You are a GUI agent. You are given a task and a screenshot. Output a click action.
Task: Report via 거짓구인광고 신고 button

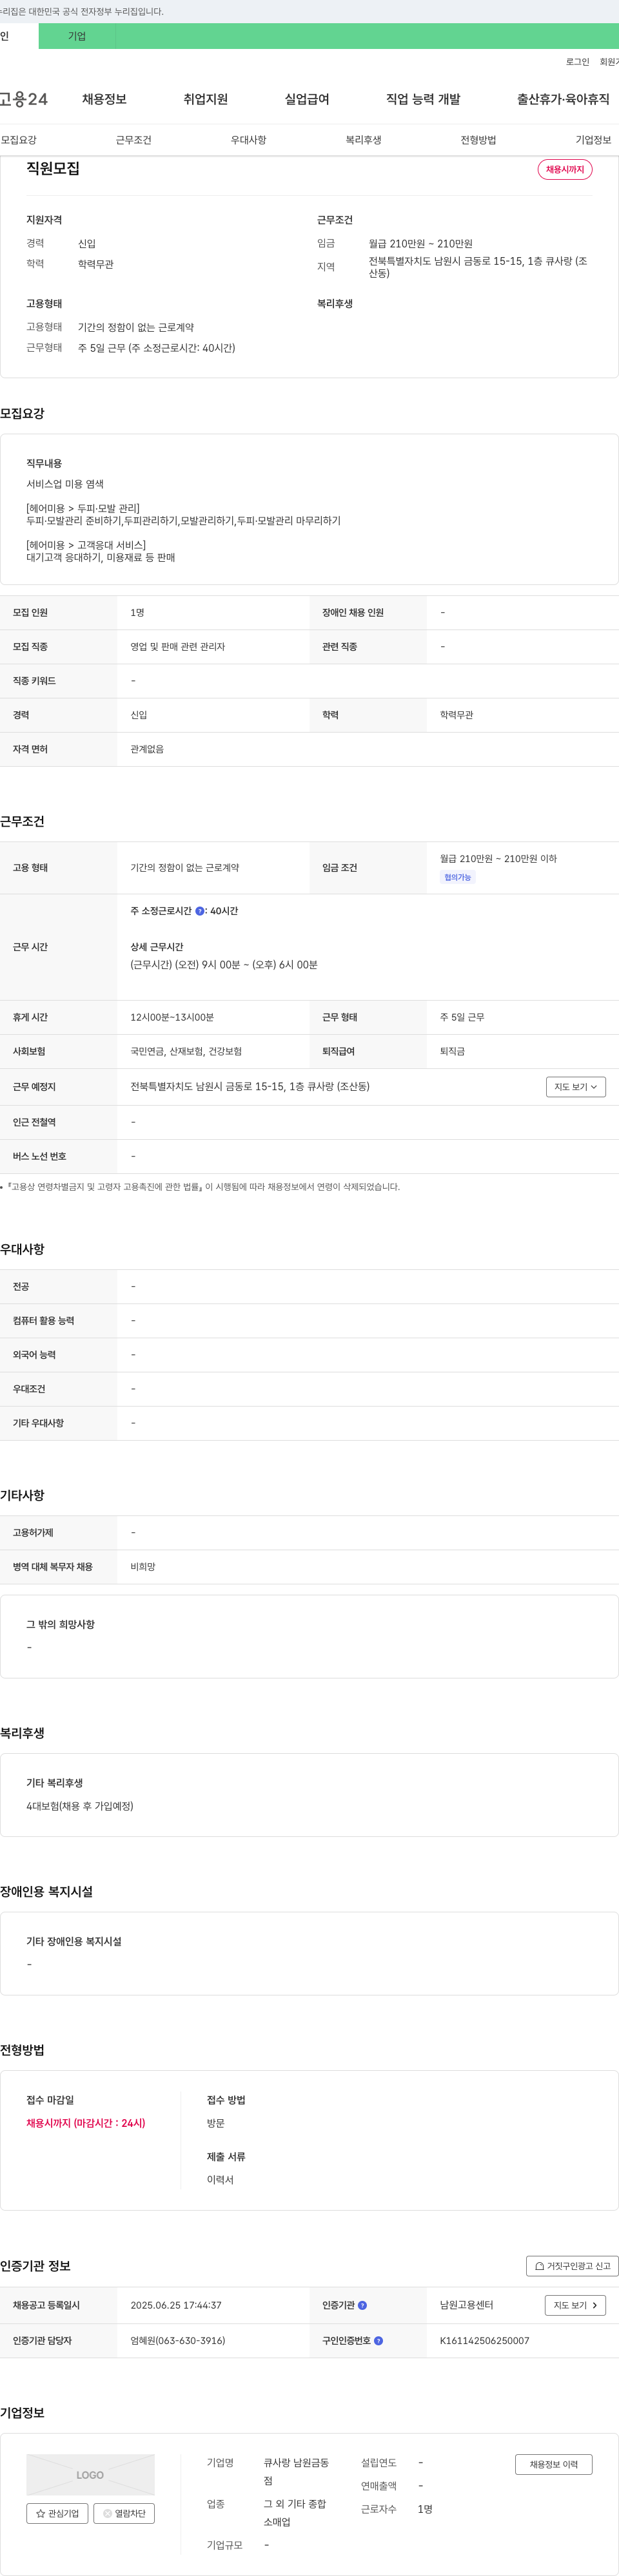point(572,2266)
